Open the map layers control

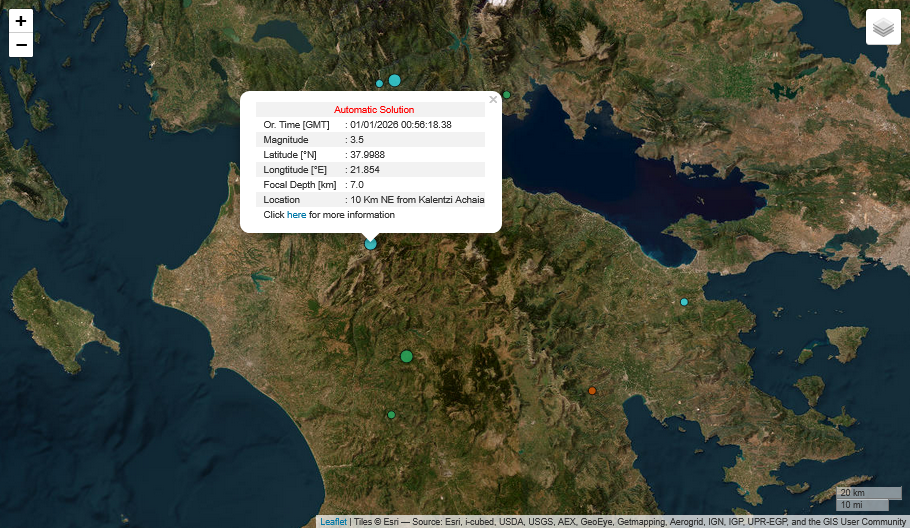pyautogui.click(x=882, y=28)
